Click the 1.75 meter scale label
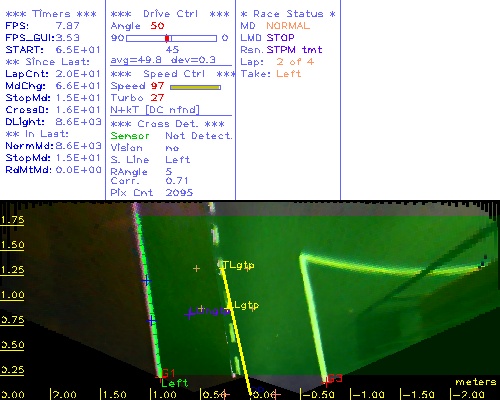Viewport: 500px width, 400px height. pyautogui.click(x=12, y=220)
